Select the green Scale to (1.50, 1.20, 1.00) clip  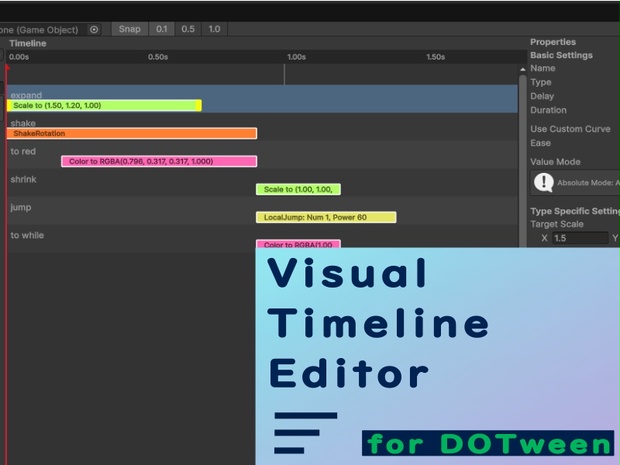point(104,106)
